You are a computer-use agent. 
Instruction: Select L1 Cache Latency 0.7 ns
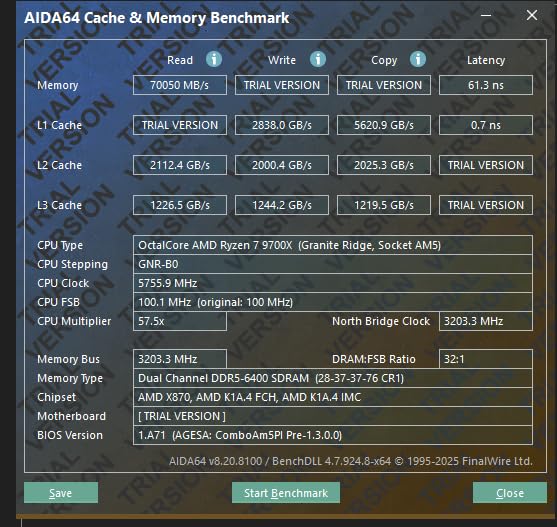pyautogui.click(x=486, y=125)
